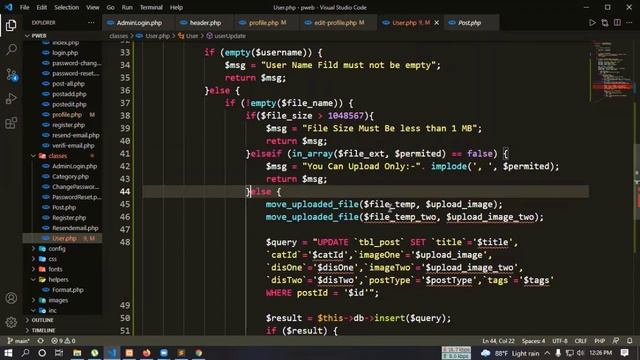Open the Extensions view
This screenshot has height=360, width=640.
pyautogui.click(x=11, y=123)
